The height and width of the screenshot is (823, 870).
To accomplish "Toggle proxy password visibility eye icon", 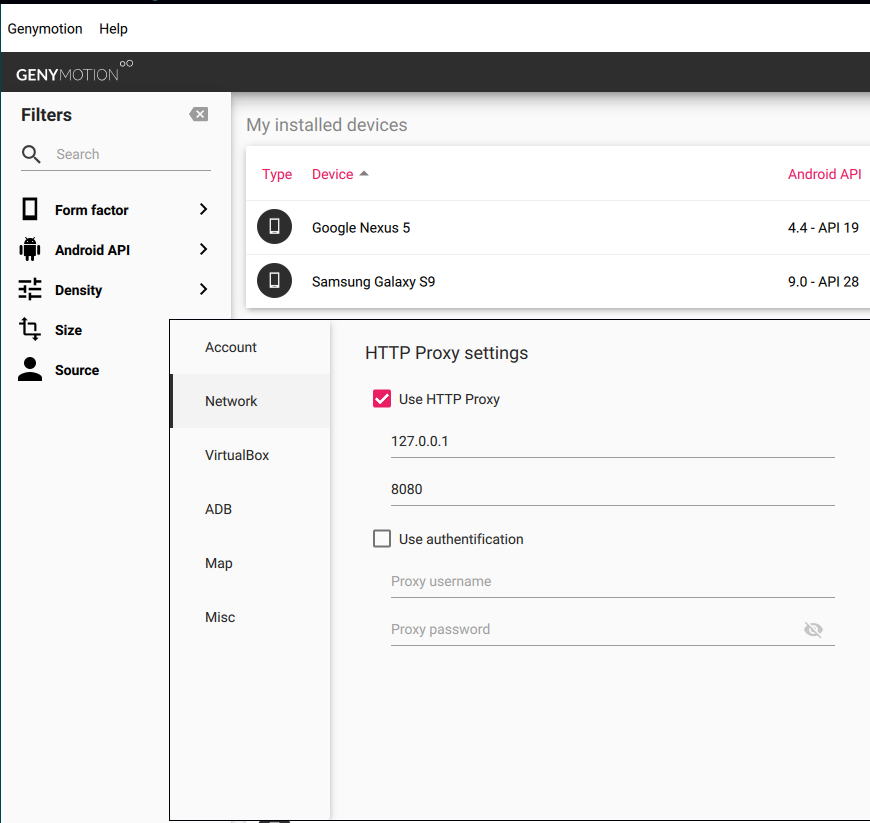I will [813, 629].
